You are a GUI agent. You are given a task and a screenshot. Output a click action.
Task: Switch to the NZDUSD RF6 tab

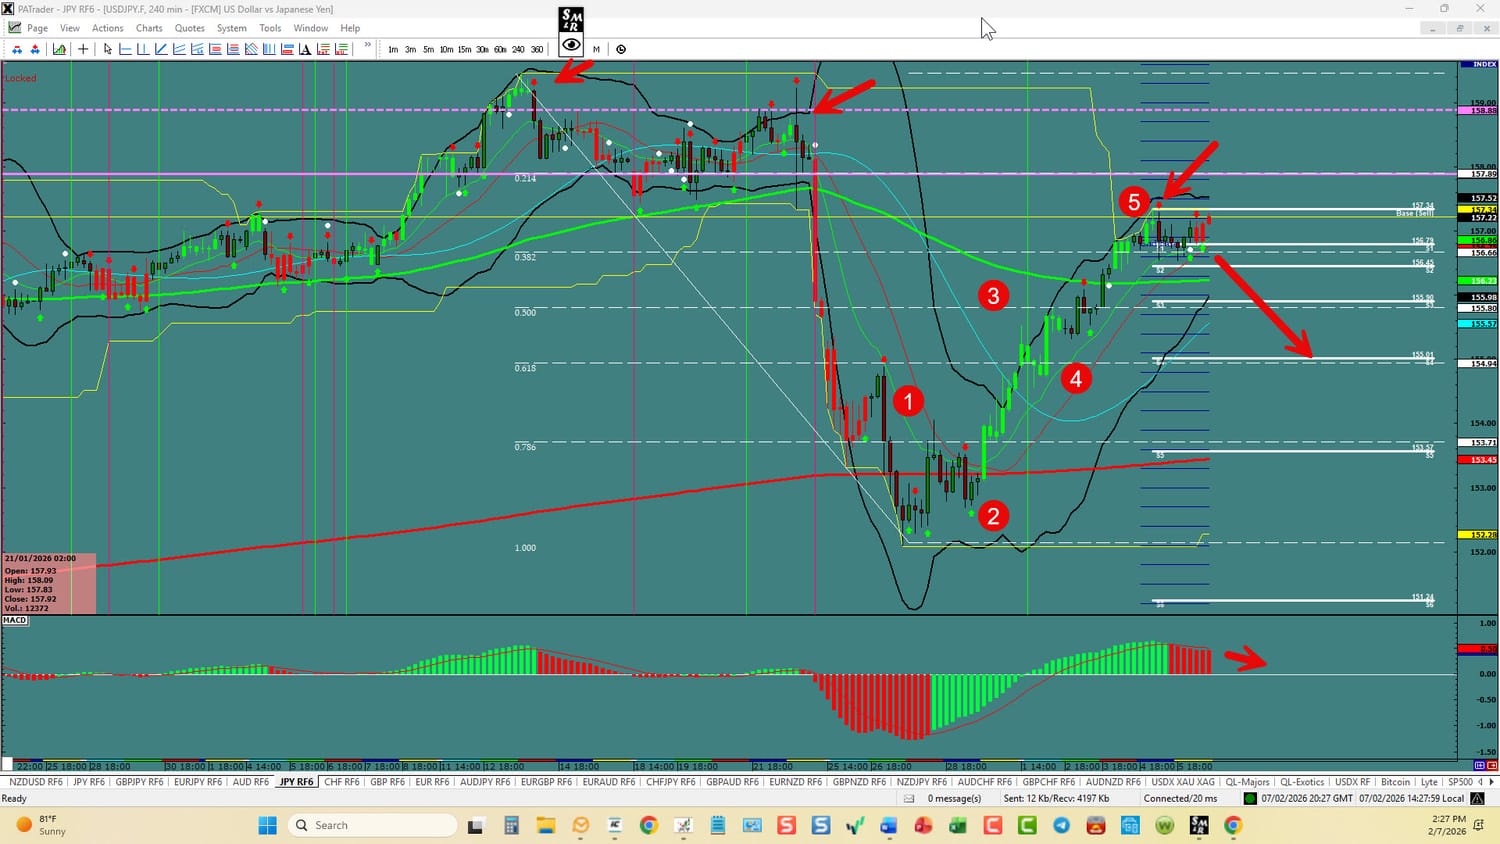[x=35, y=782]
